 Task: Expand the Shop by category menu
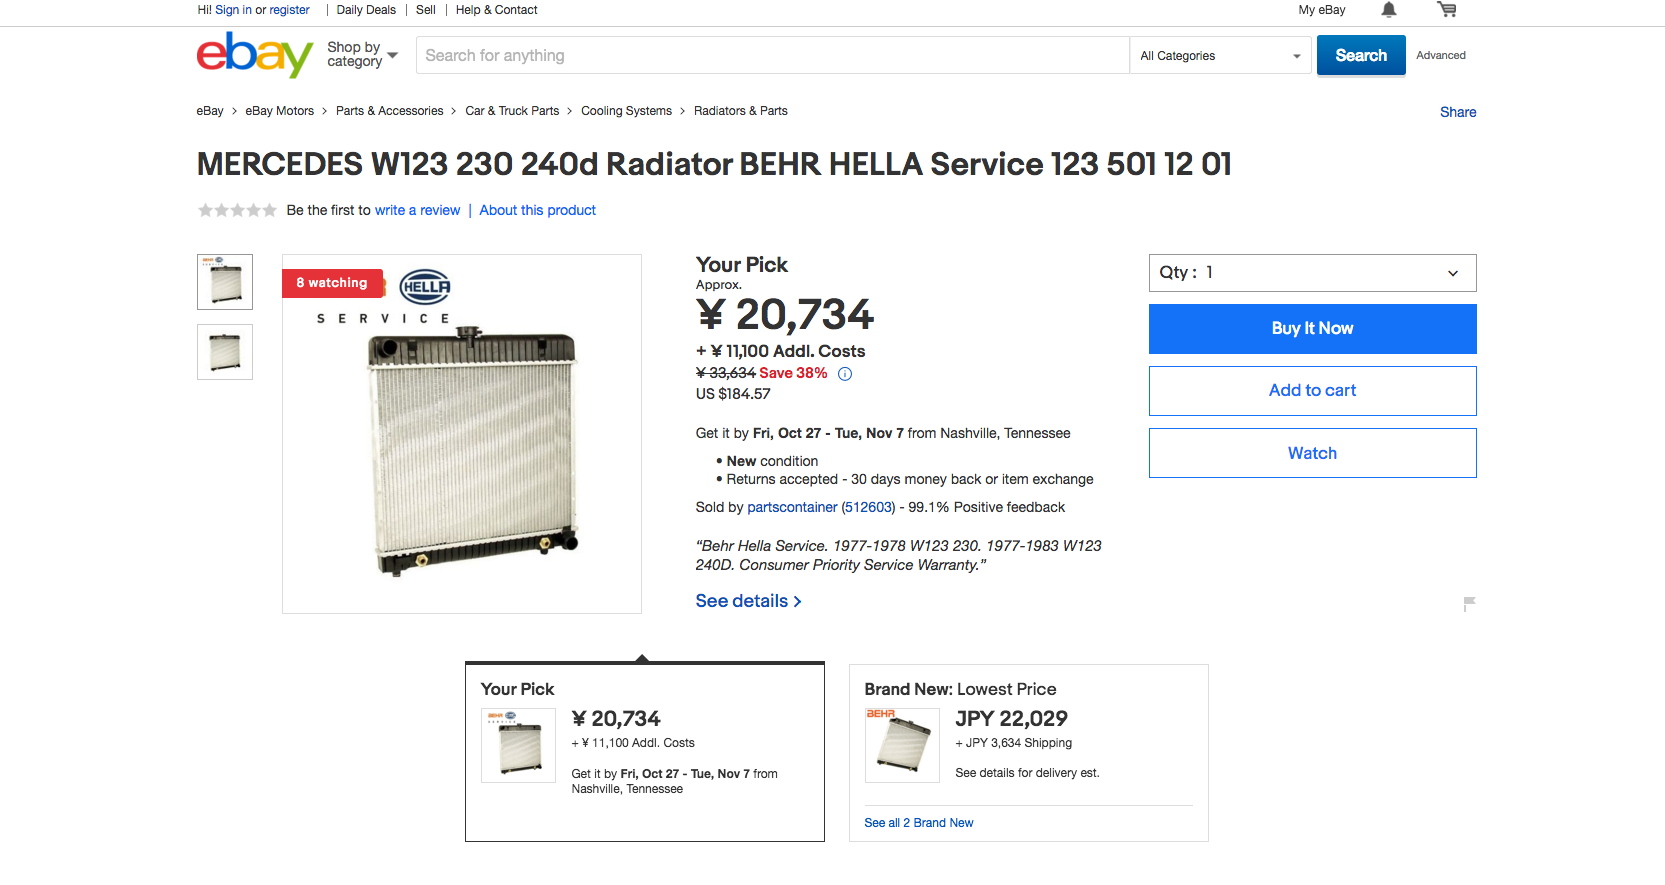pyautogui.click(x=362, y=55)
